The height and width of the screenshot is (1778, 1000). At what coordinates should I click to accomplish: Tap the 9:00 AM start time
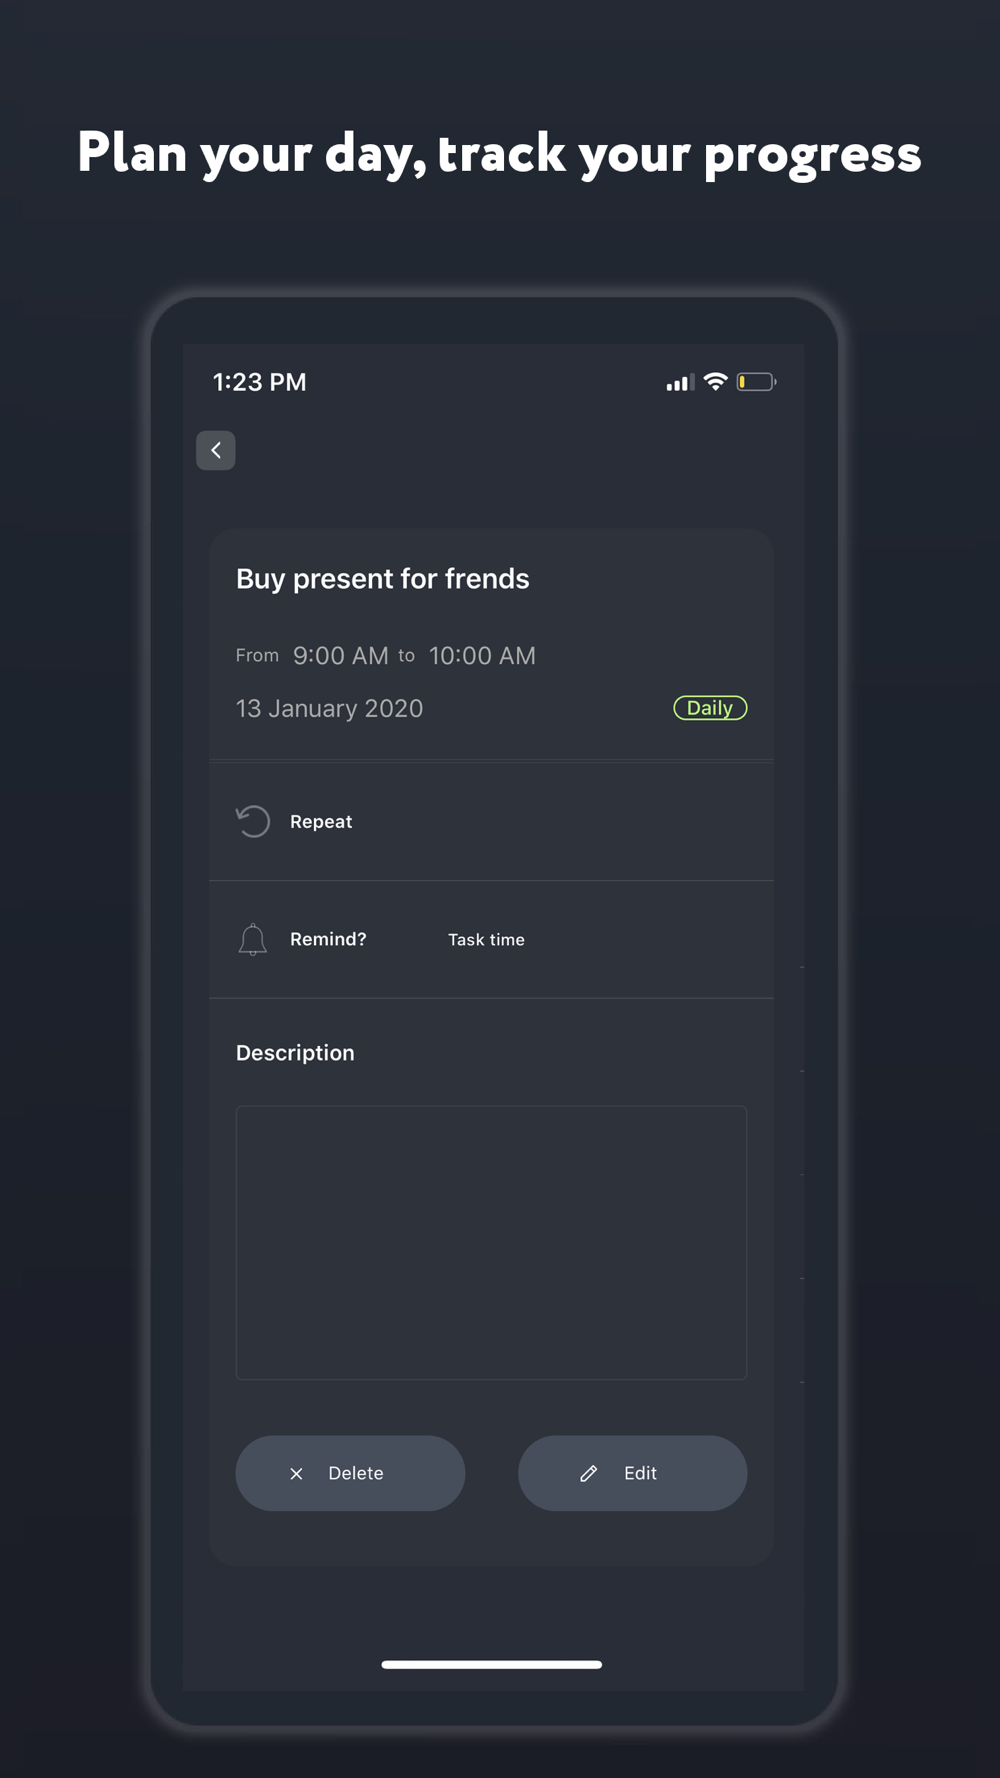coord(340,656)
